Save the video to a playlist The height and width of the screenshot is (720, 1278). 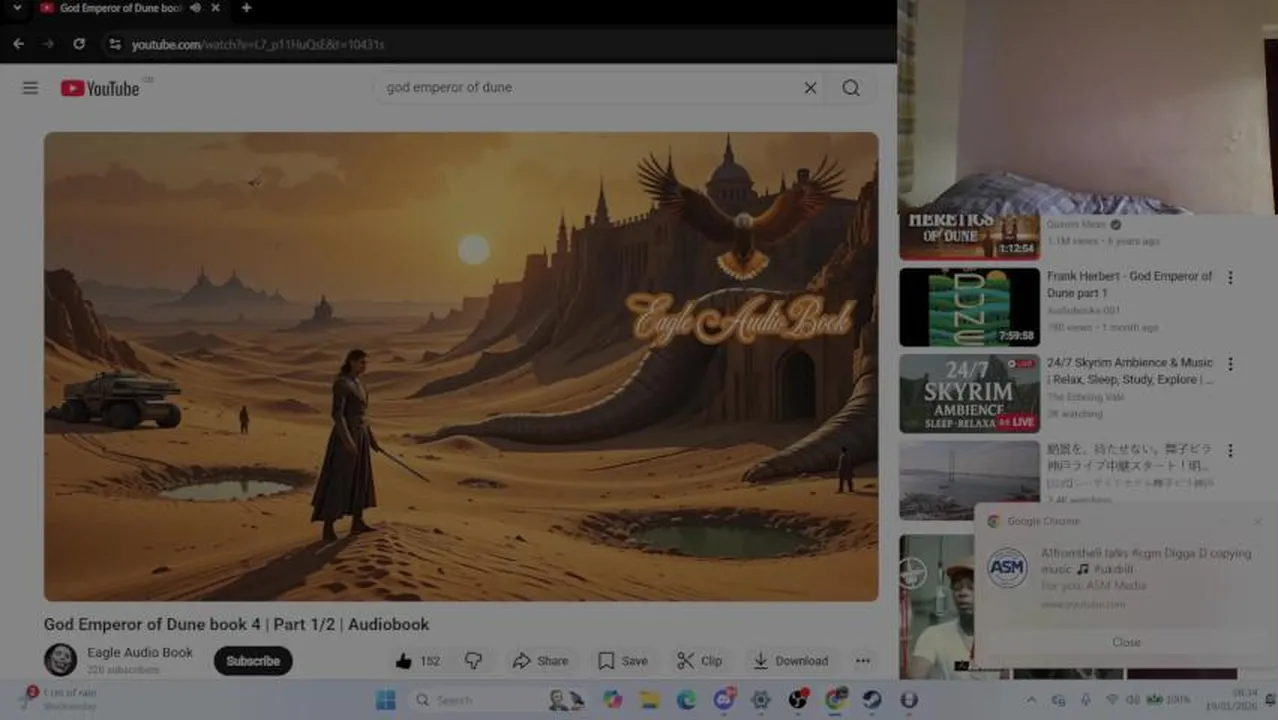(622, 661)
